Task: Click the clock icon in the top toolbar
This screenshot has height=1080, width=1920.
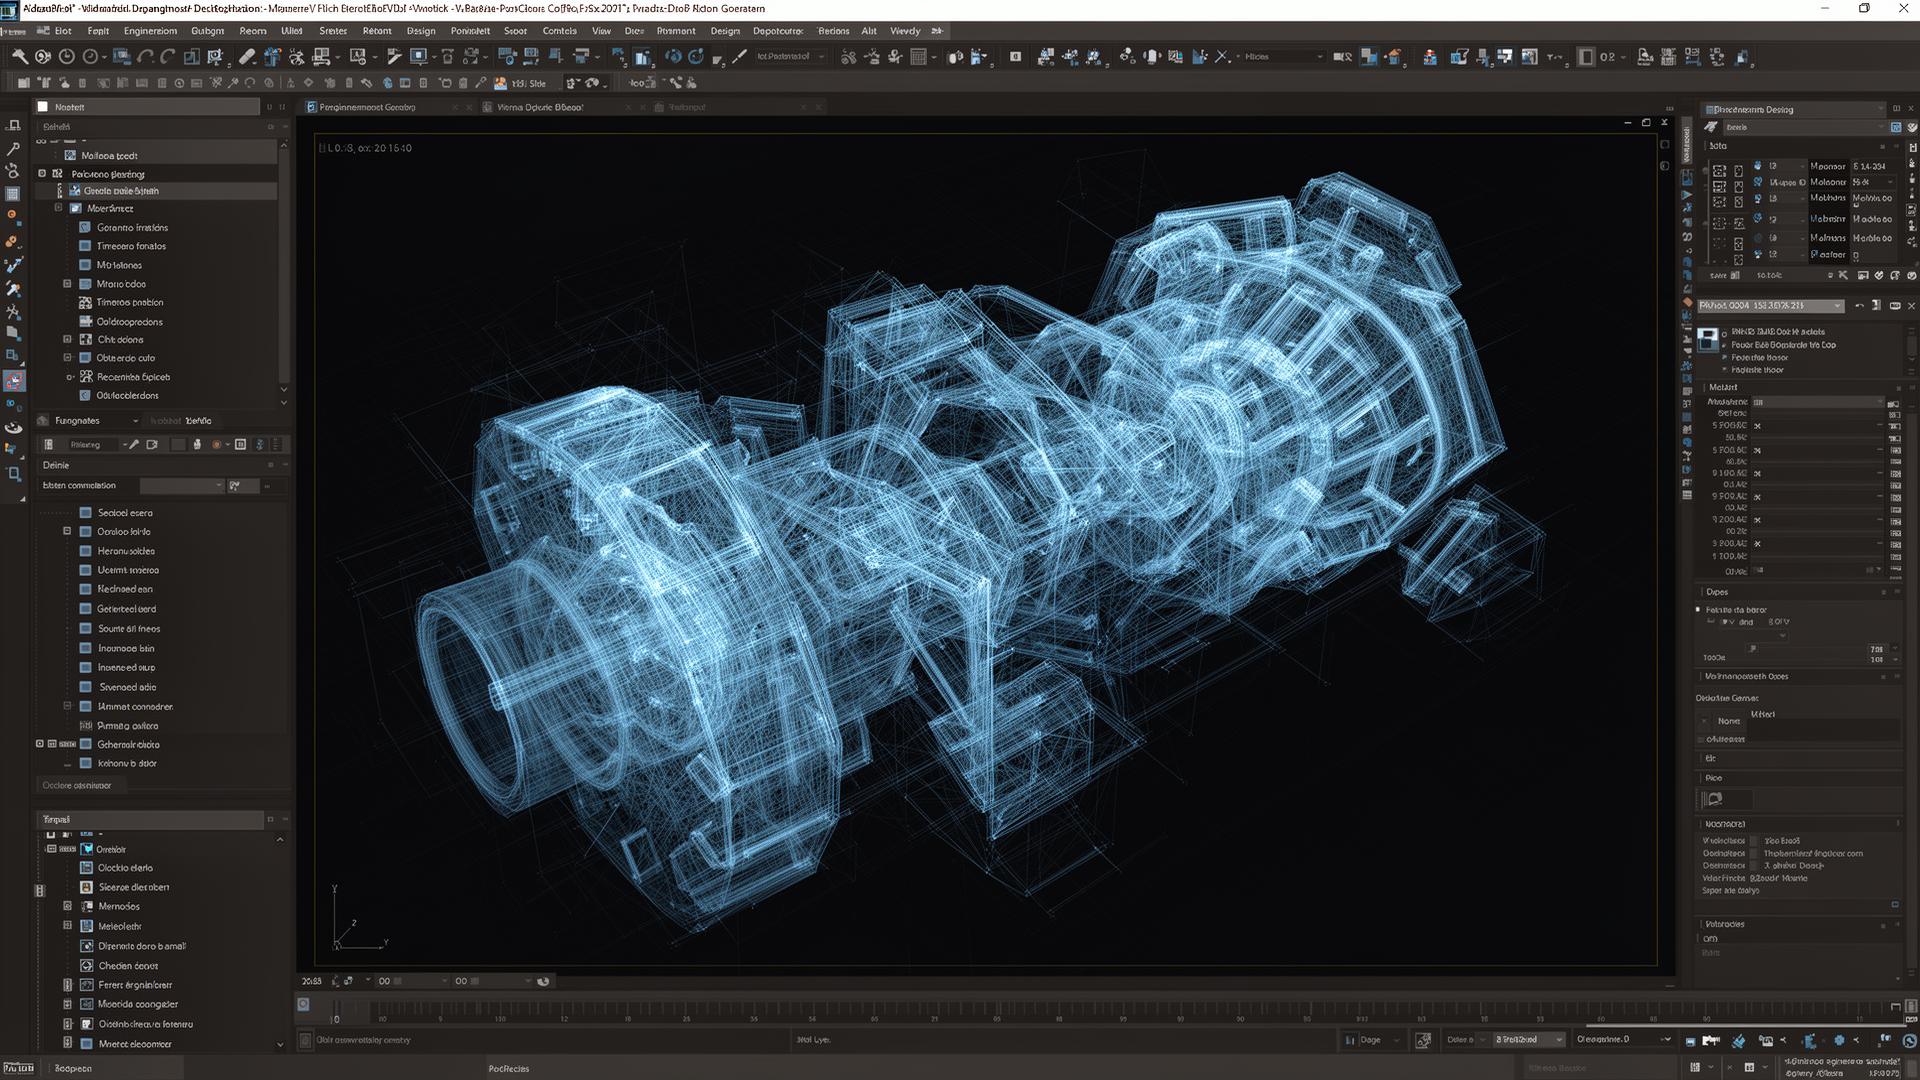Action: 67,57
